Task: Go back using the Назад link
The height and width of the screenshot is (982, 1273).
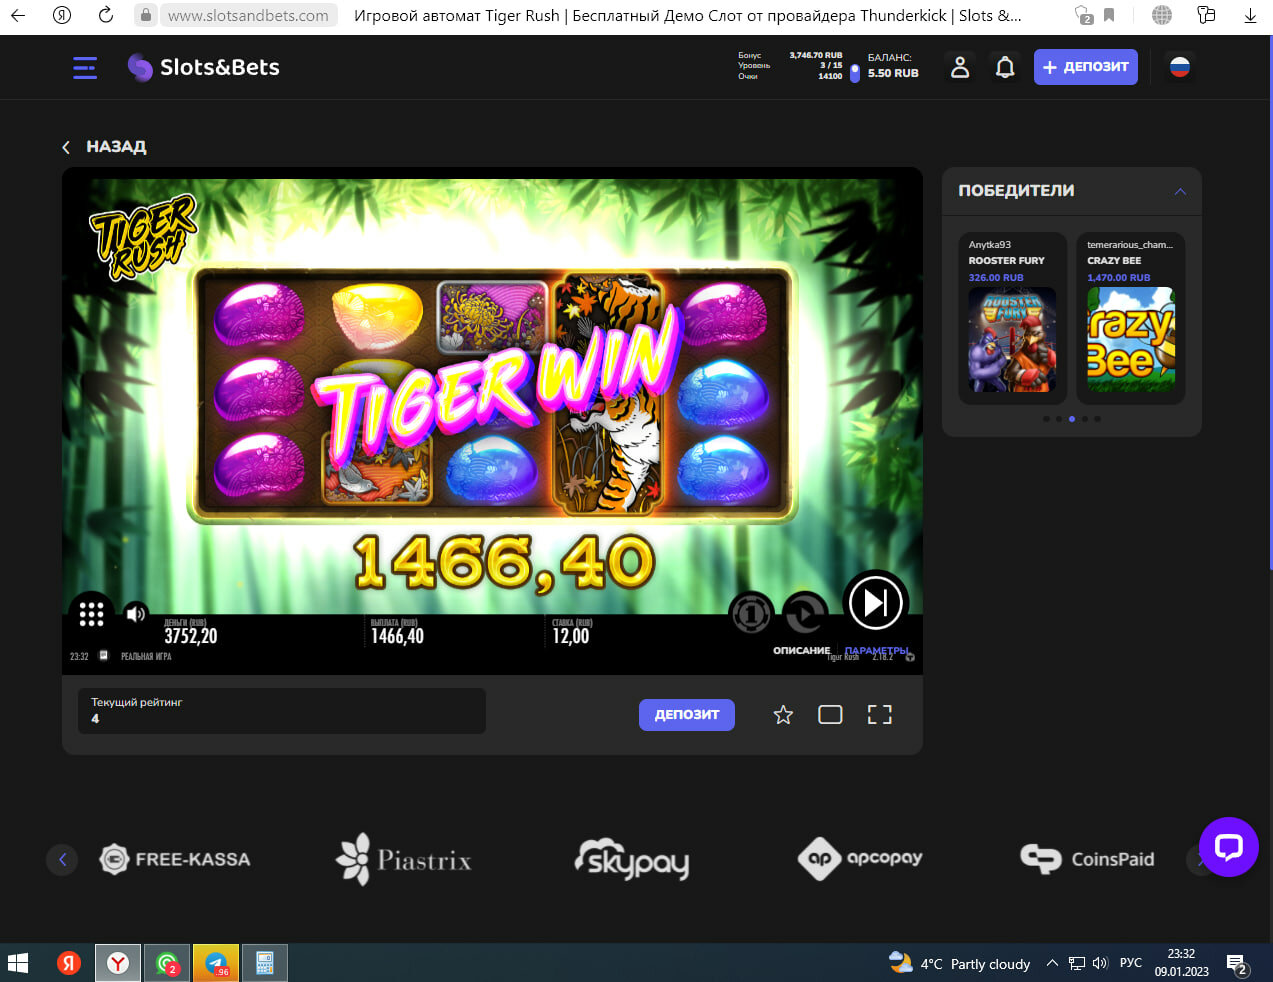Action: [x=105, y=147]
